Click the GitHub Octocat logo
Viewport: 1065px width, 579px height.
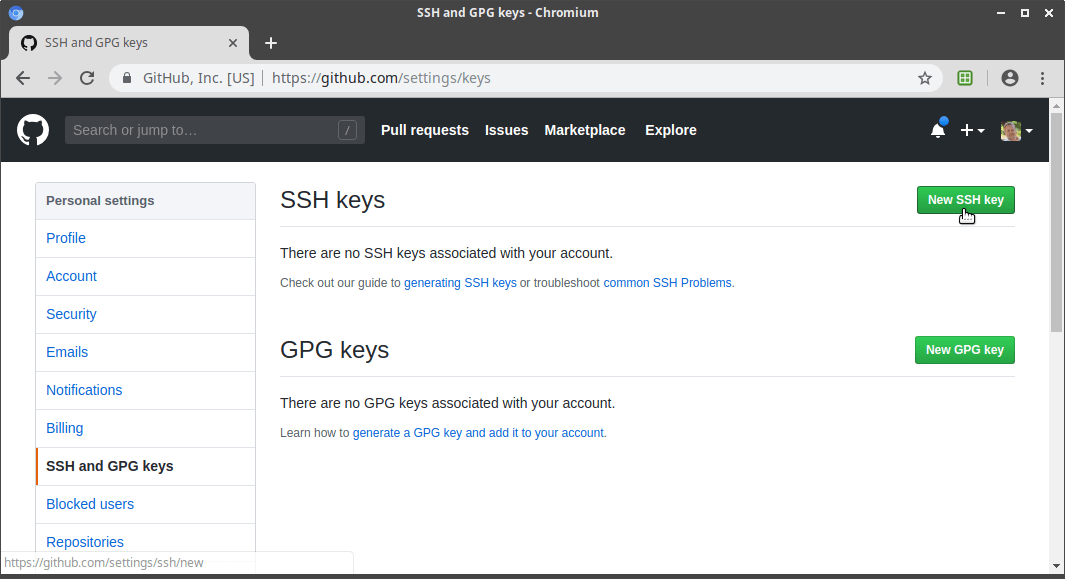click(x=33, y=130)
